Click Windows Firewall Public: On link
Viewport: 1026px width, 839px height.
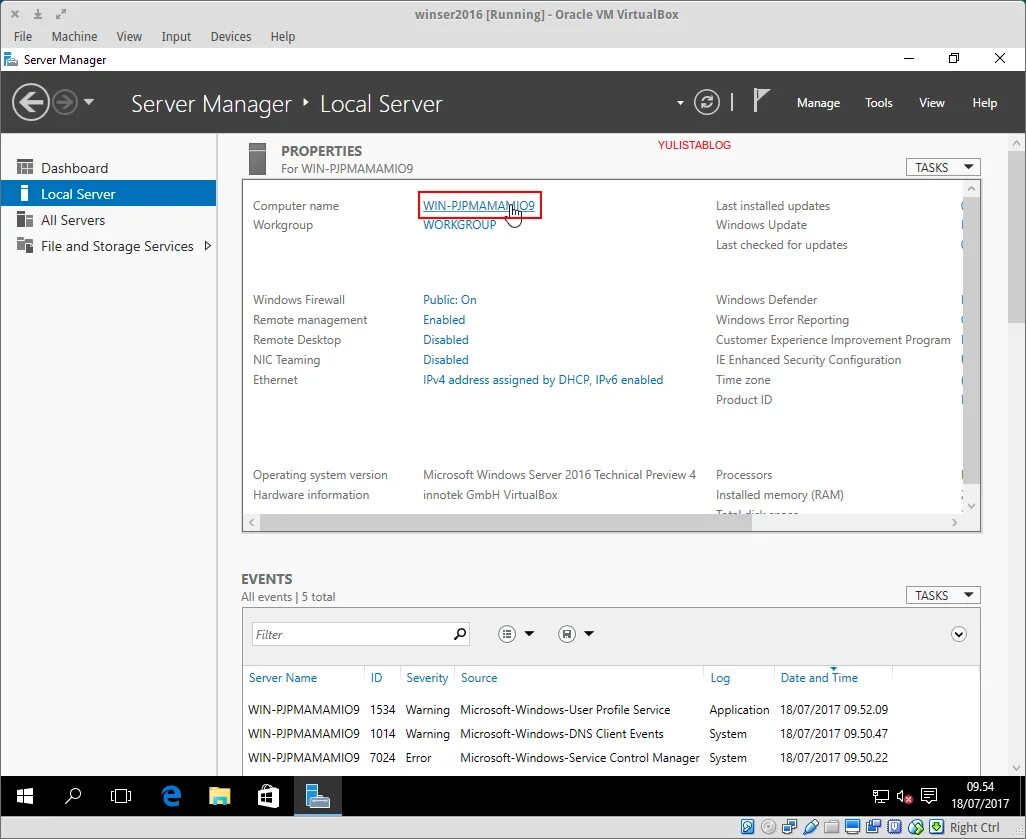(x=450, y=300)
